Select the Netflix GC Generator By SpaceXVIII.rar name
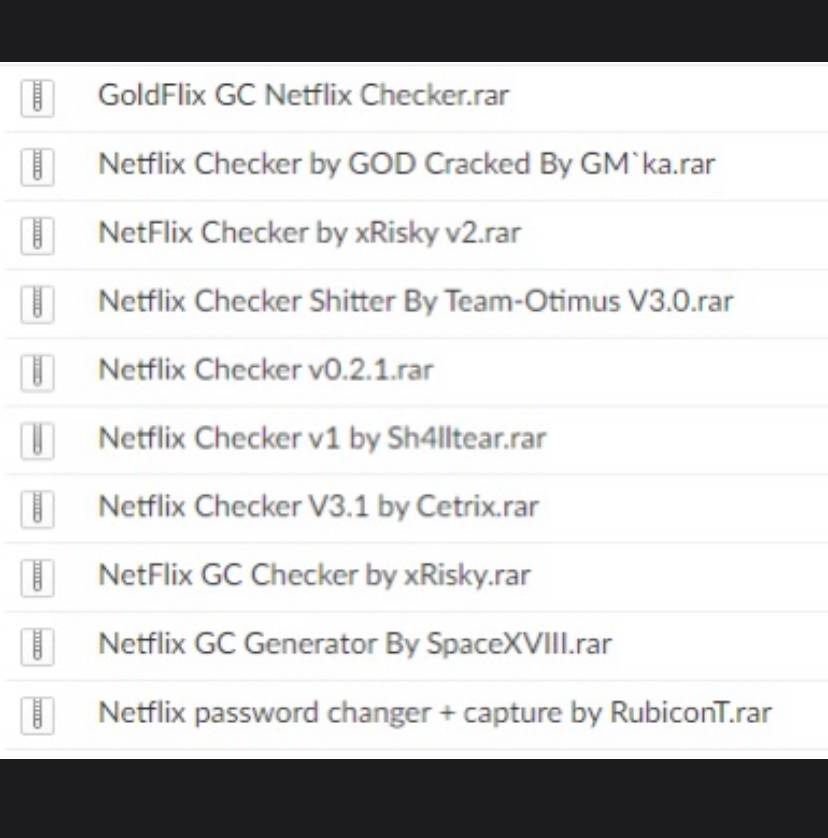 [354, 644]
